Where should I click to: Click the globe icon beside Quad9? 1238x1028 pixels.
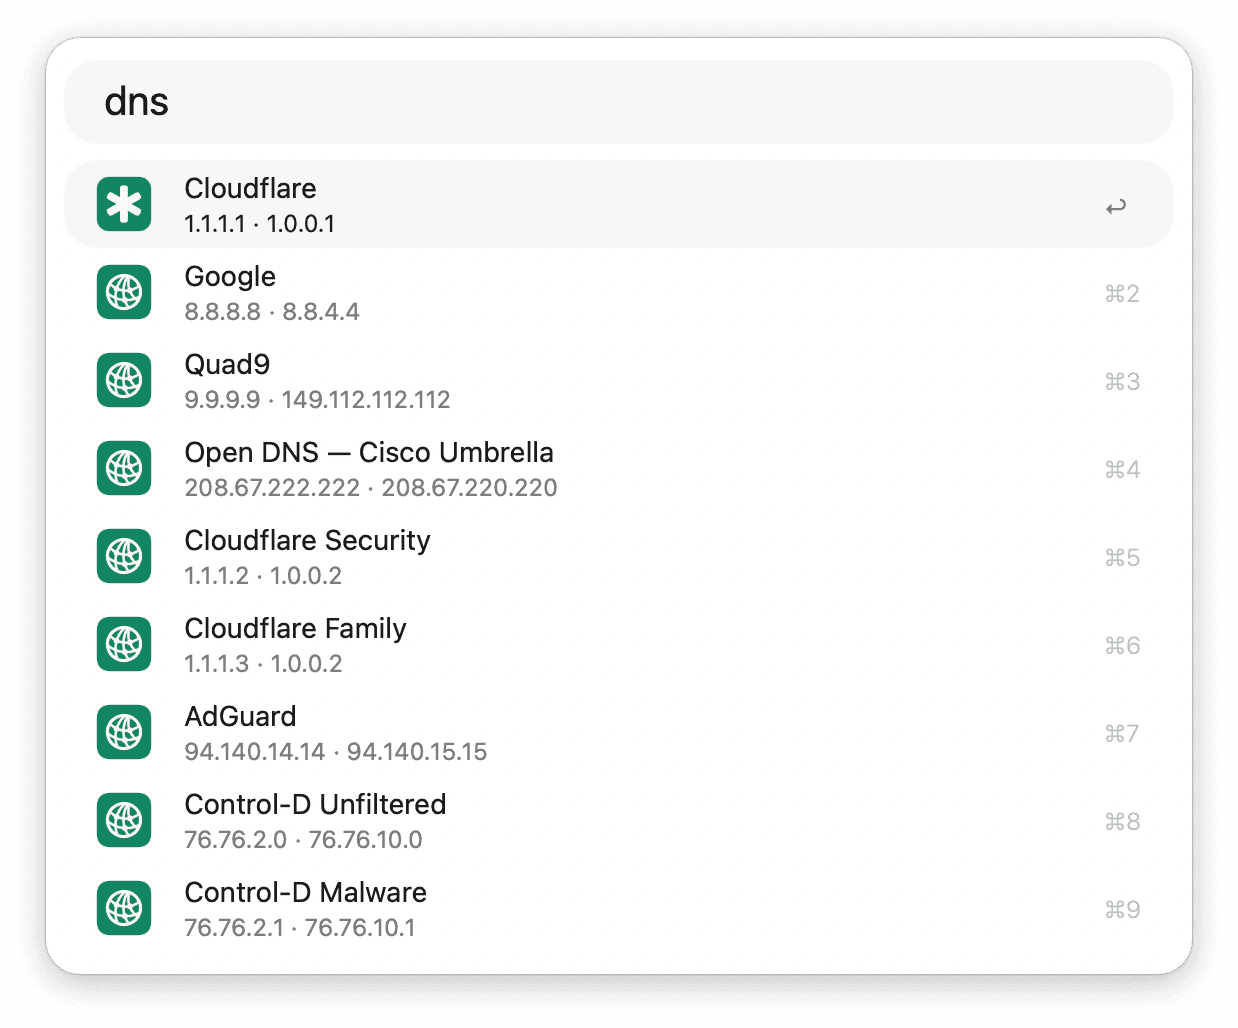coord(124,381)
